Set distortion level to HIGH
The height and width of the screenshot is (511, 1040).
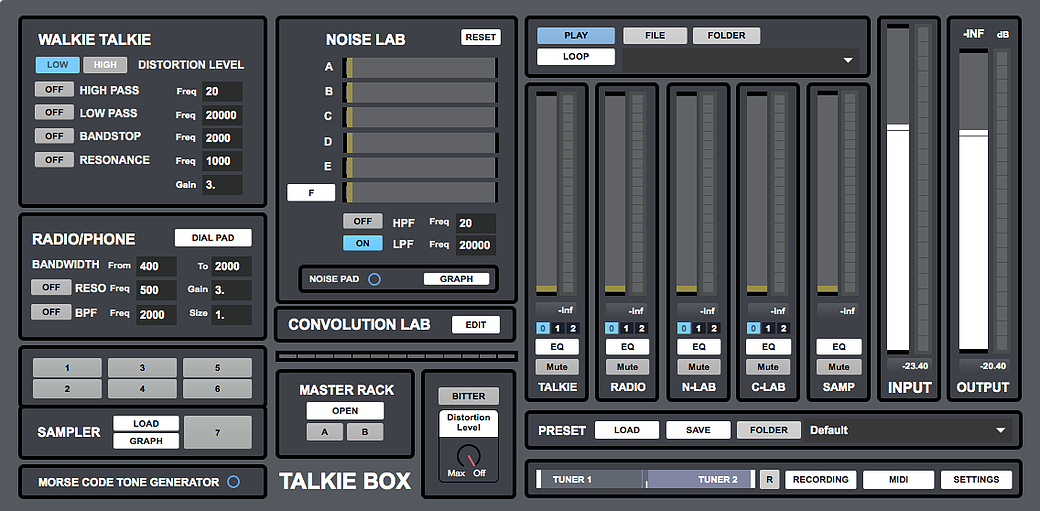coord(104,65)
